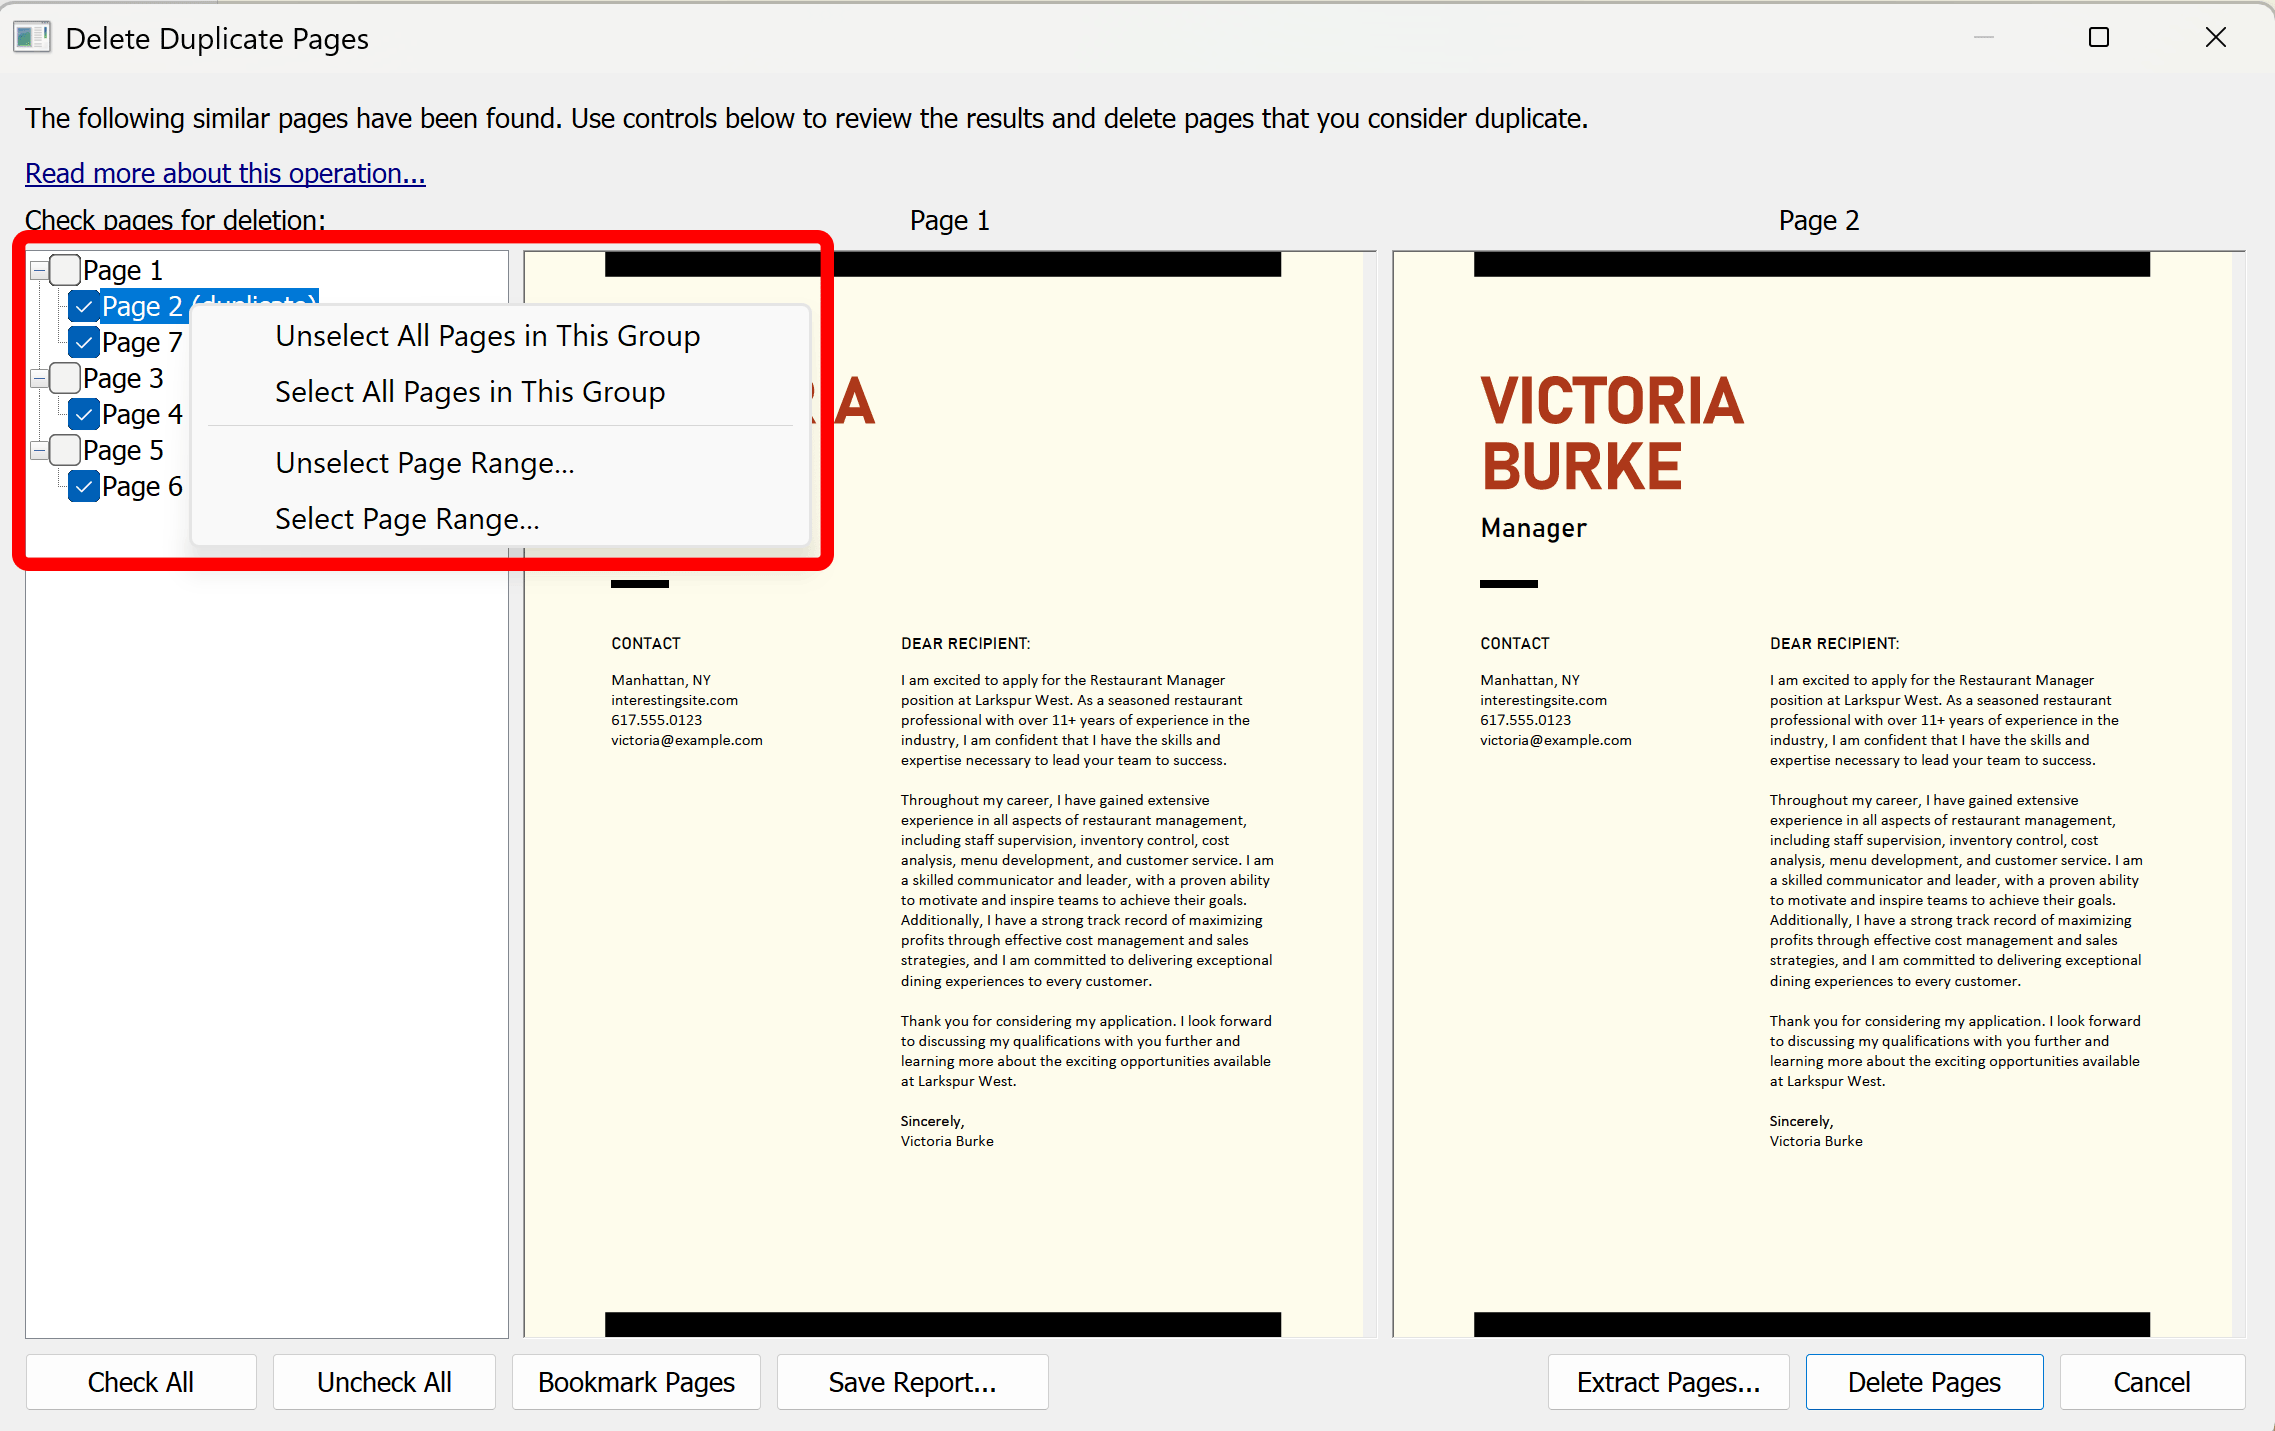This screenshot has width=2275, height=1431.
Task: Cancel the Delete Duplicate Pages dialog
Action: (x=2152, y=1381)
